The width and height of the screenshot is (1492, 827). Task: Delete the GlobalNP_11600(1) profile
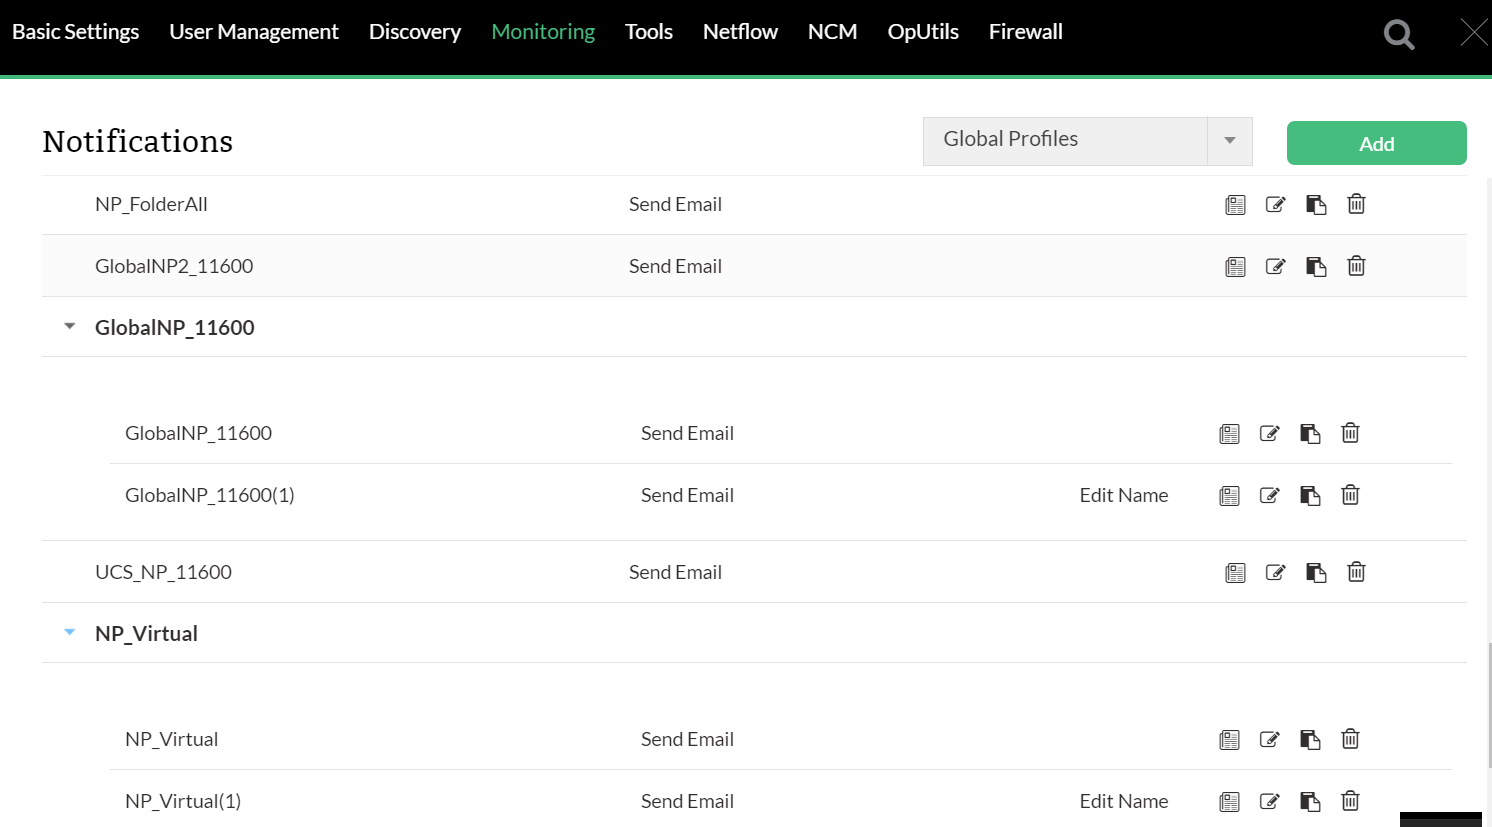[1350, 495]
